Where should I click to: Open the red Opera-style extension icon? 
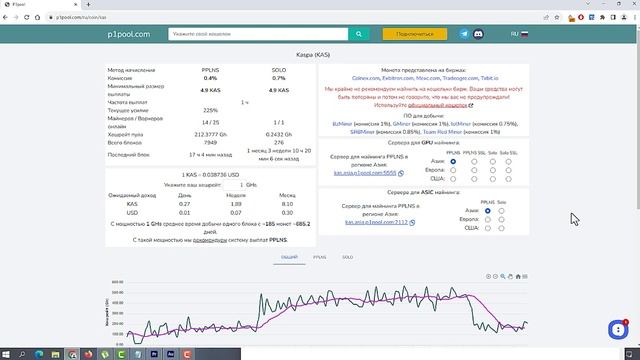581,18
